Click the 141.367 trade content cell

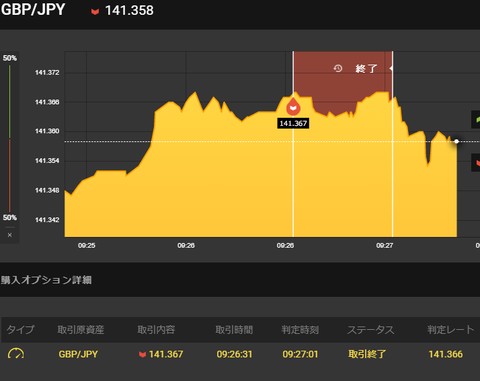click(166, 354)
